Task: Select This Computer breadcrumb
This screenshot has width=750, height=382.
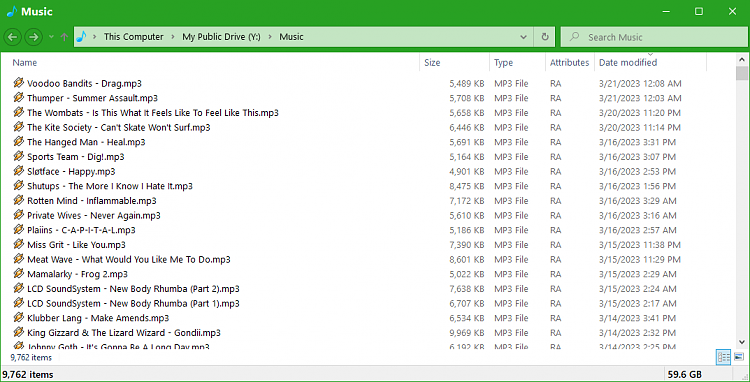Action: (133, 37)
